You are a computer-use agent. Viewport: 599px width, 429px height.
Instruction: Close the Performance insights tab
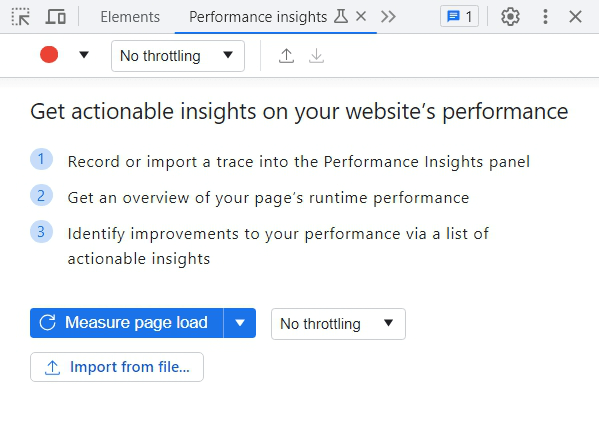click(361, 16)
